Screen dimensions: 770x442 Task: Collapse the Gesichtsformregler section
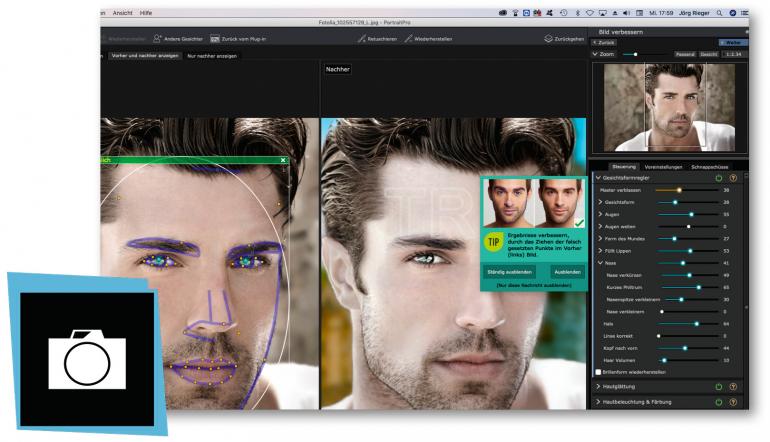pos(598,178)
